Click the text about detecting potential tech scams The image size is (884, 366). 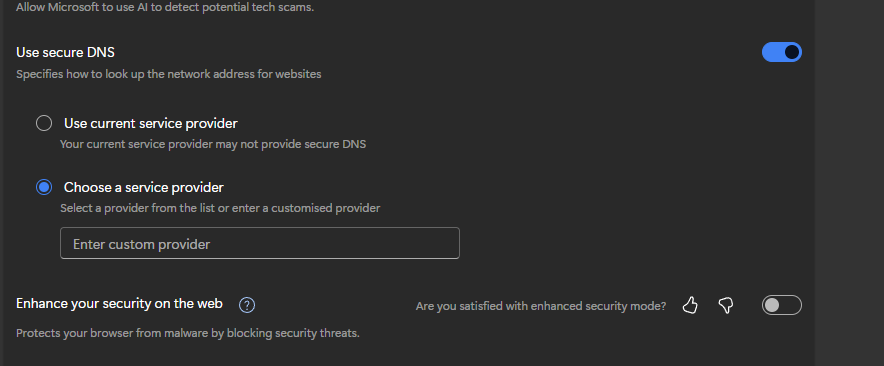(165, 8)
